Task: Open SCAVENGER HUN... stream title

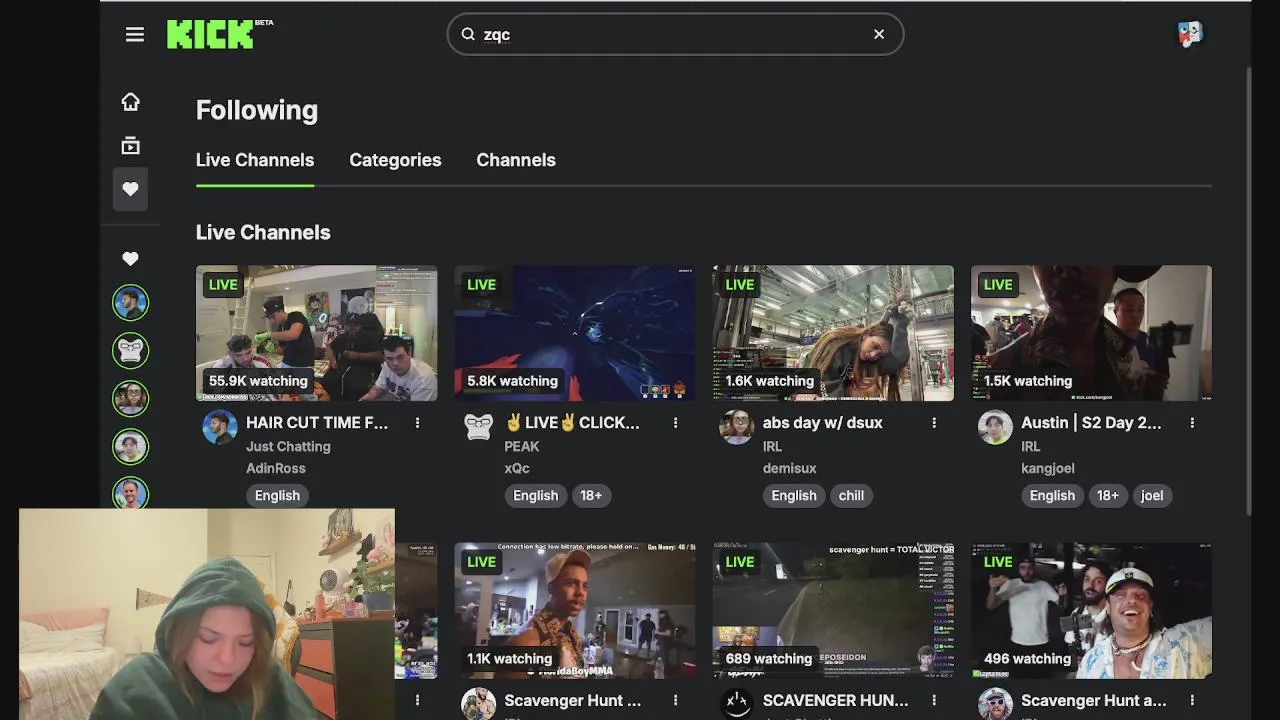Action: point(836,701)
